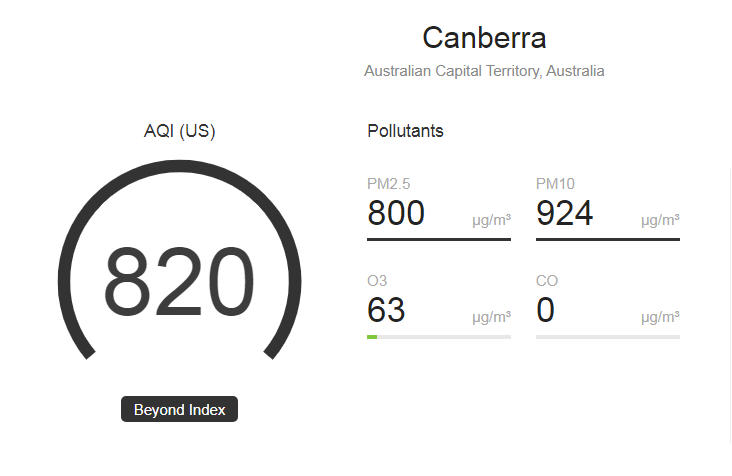Click the large 820 AQI number
The image size is (732, 476).
tap(180, 282)
